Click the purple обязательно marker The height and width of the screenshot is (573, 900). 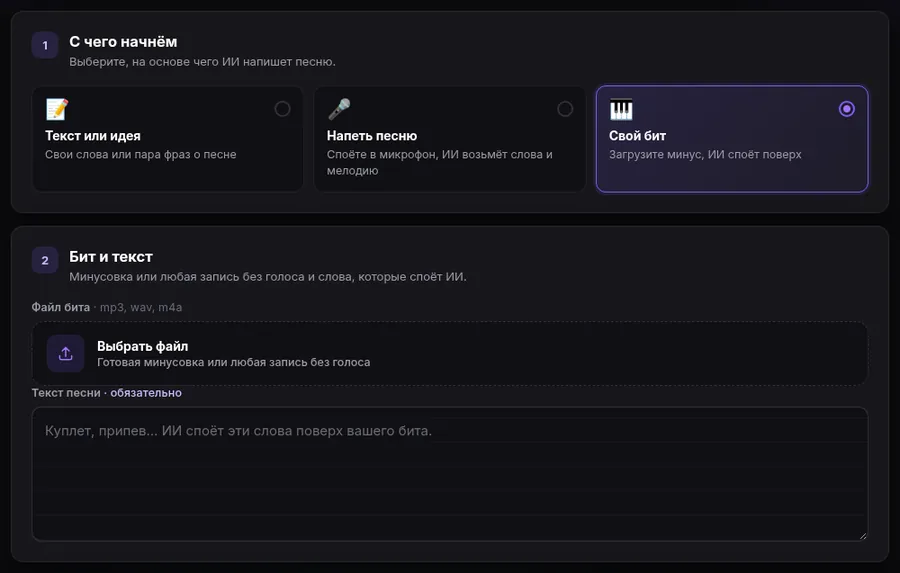click(x=146, y=393)
